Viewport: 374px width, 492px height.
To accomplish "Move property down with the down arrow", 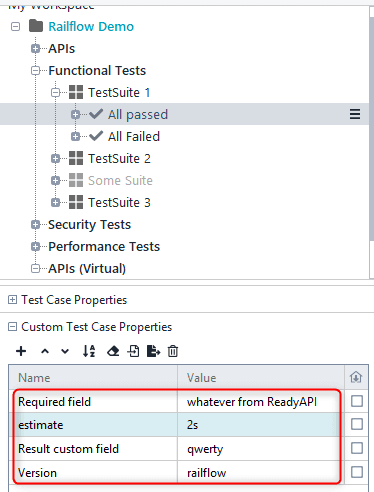I will coord(65,351).
